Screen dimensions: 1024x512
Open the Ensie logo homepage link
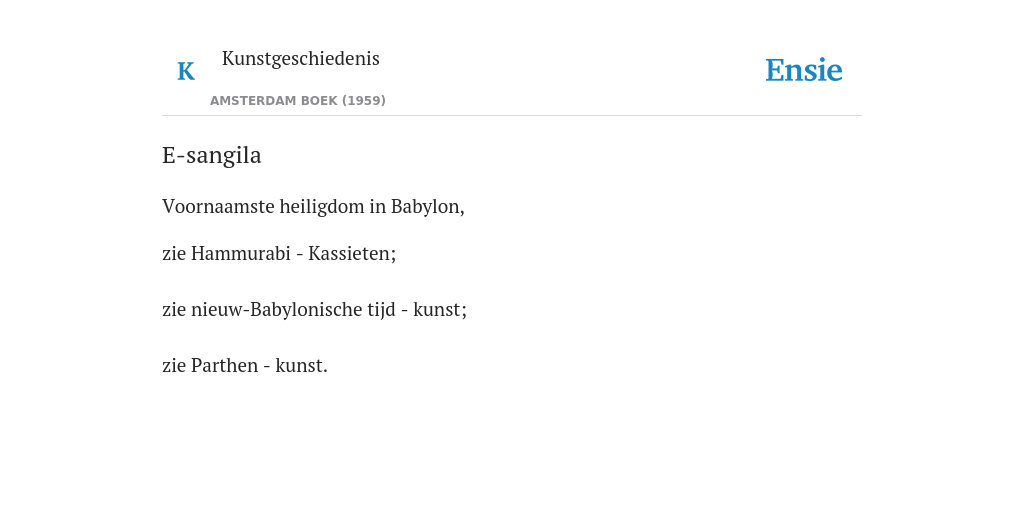coord(804,71)
